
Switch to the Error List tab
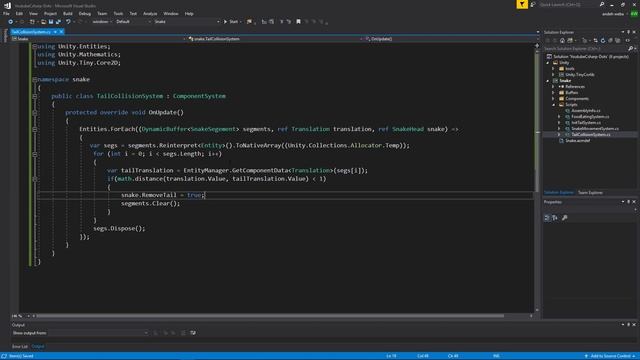[20, 347]
